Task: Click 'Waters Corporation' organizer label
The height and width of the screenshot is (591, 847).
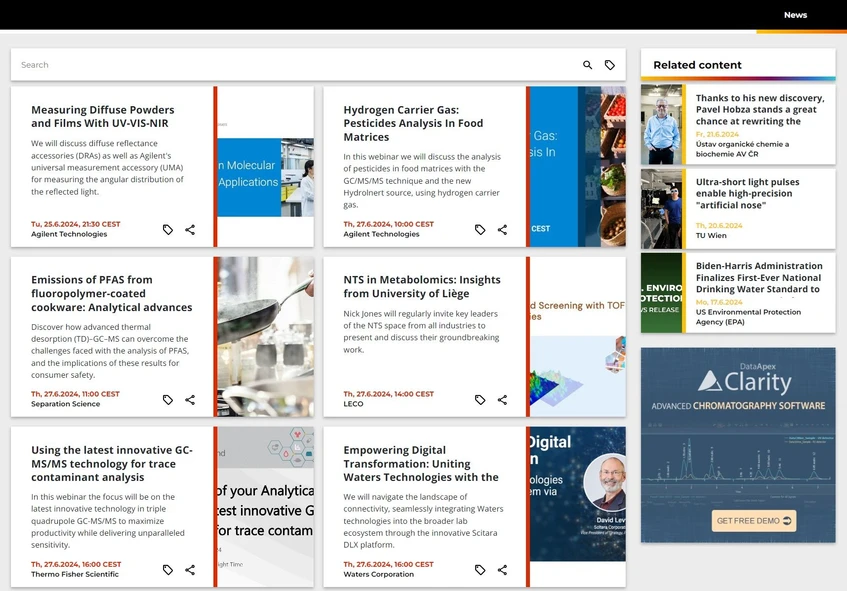Action: coord(379,574)
